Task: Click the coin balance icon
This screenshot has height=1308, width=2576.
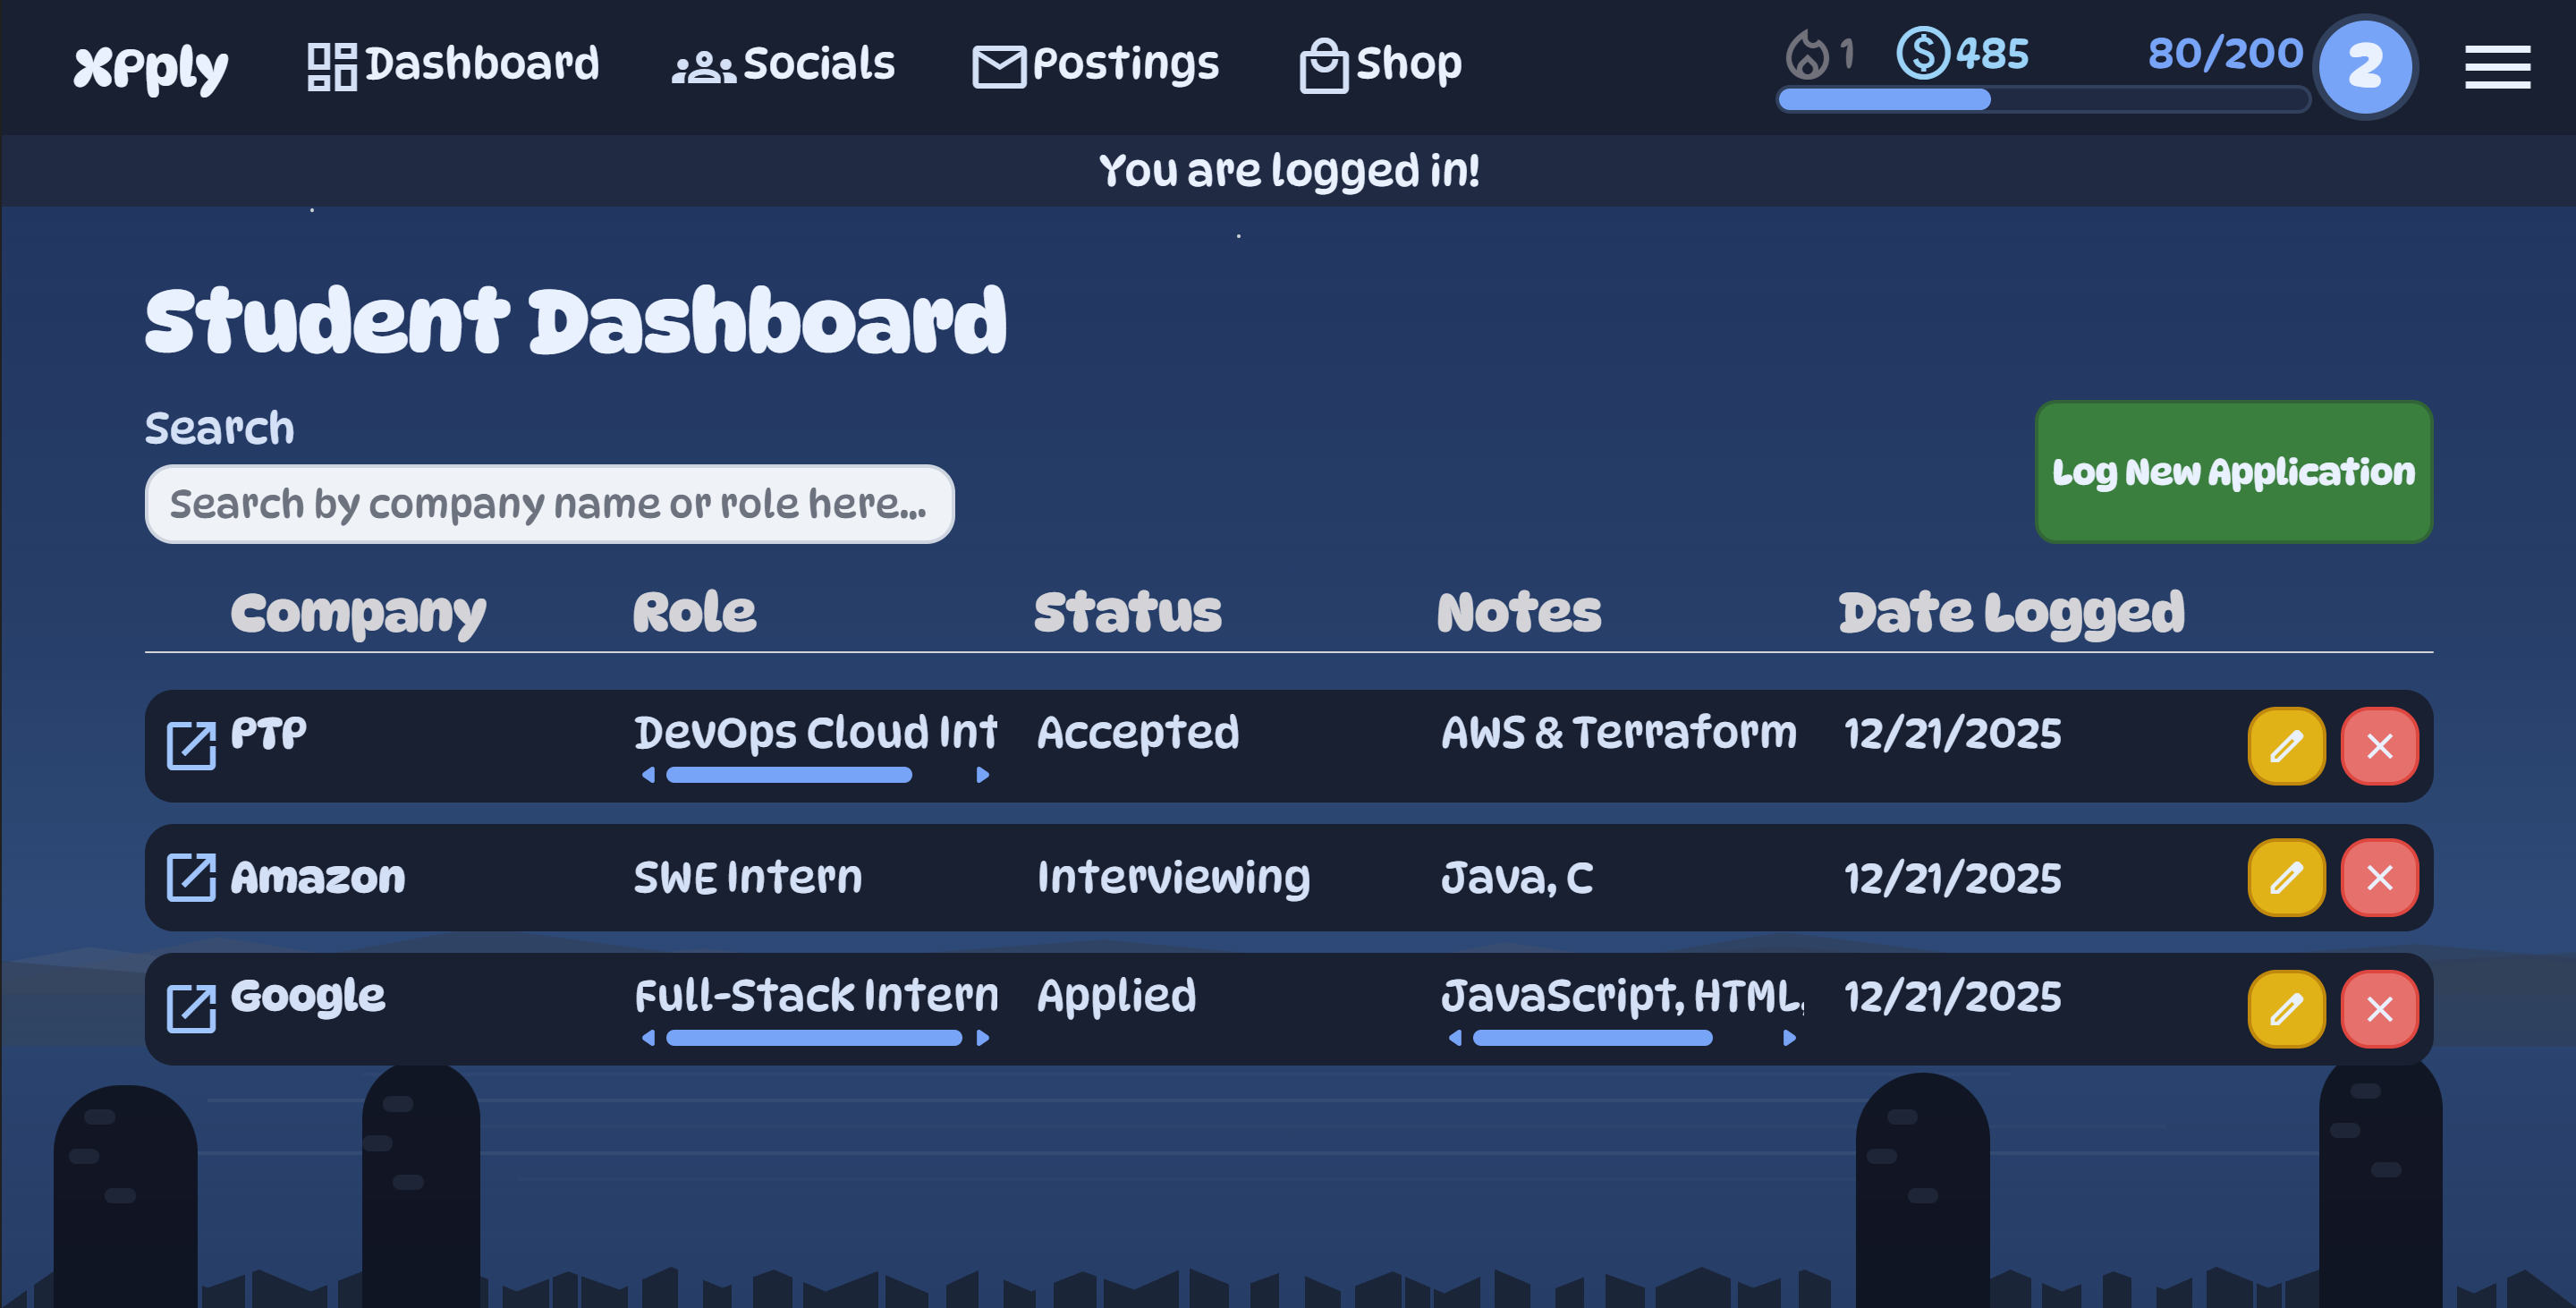Action: pos(1923,54)
